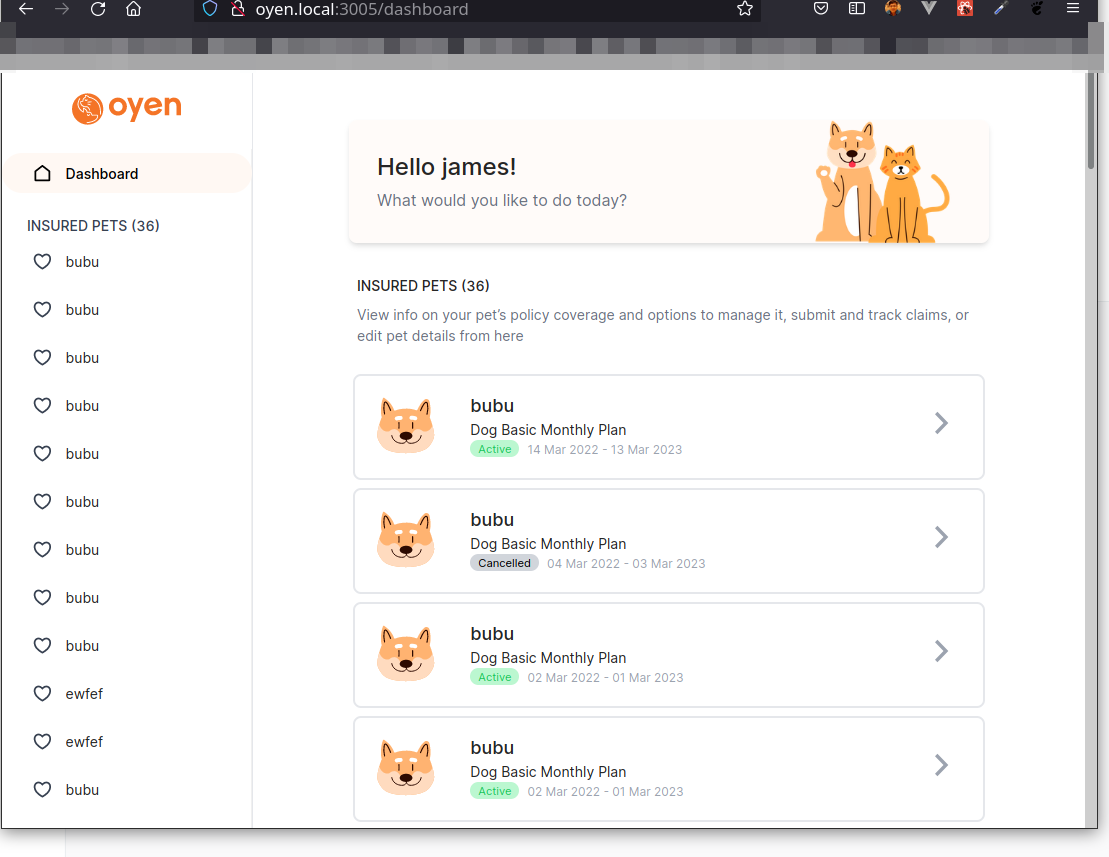Open the Firefox hamburger menu

[x=1073, y=9]
